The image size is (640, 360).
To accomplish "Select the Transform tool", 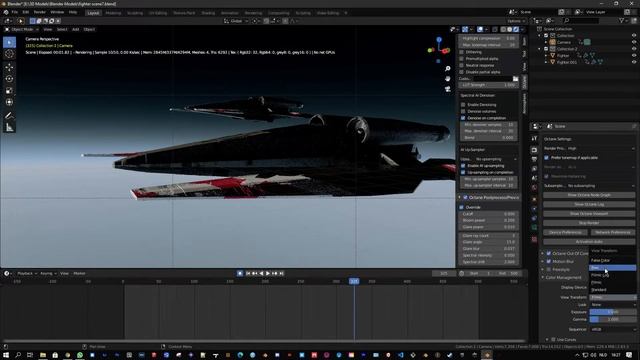I will [9, 102].
